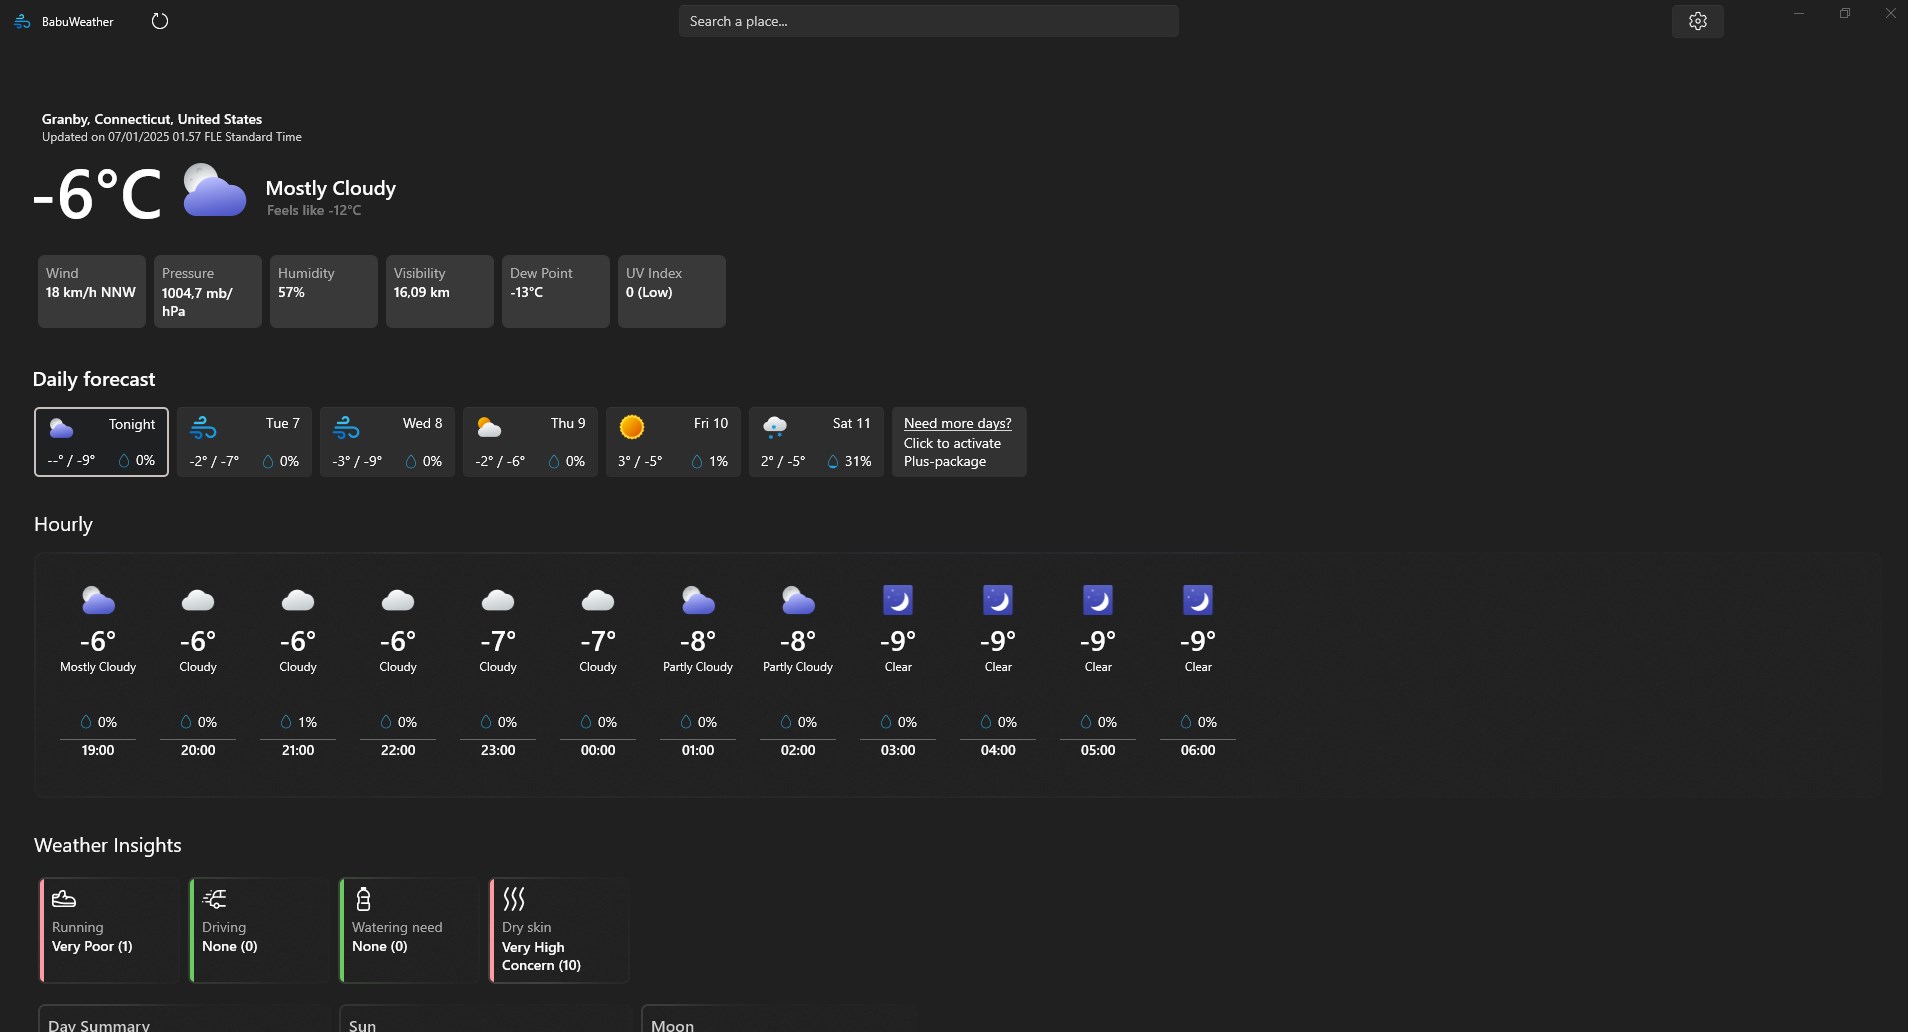The width and height of the screenshot is (1908, 1032).
Task: Click the Humidity 57% tile
Action: pos(324,291)
